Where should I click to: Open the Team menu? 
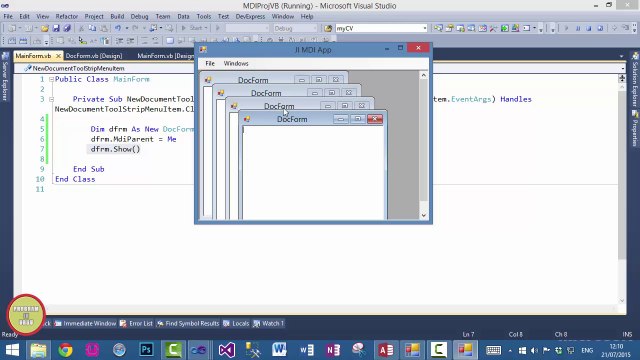point(163,16)
